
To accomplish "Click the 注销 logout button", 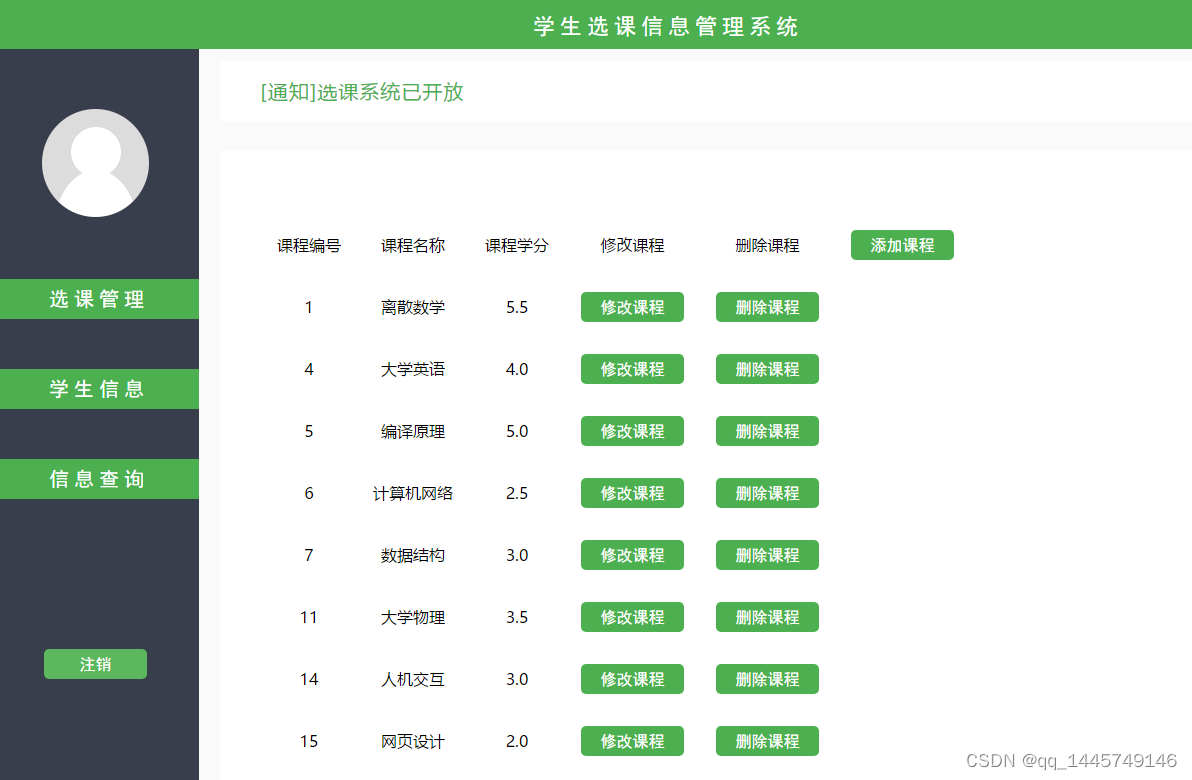I will 95,663.
